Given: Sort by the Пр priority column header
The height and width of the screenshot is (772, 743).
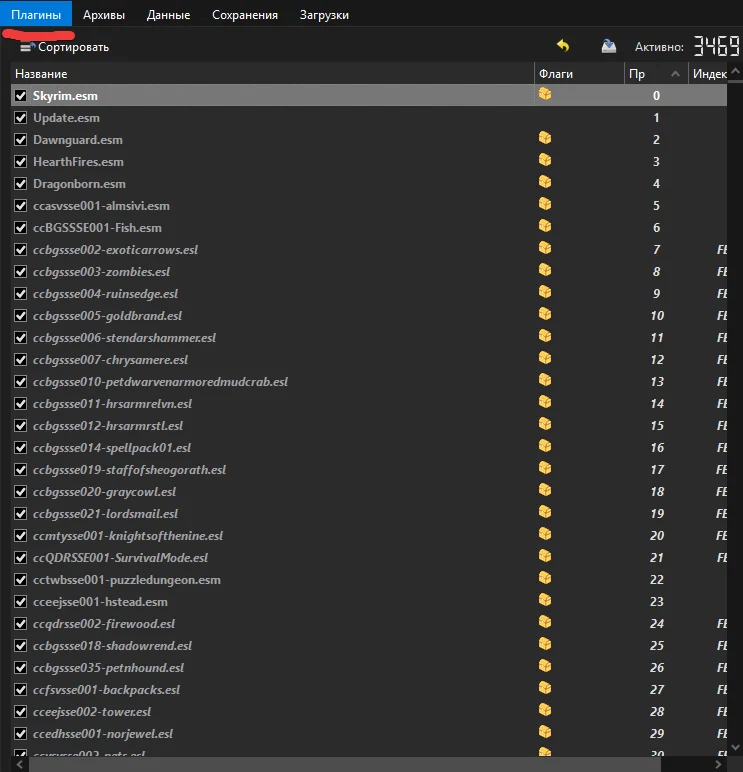Looking at the screenshot, I should pos(656,74).
